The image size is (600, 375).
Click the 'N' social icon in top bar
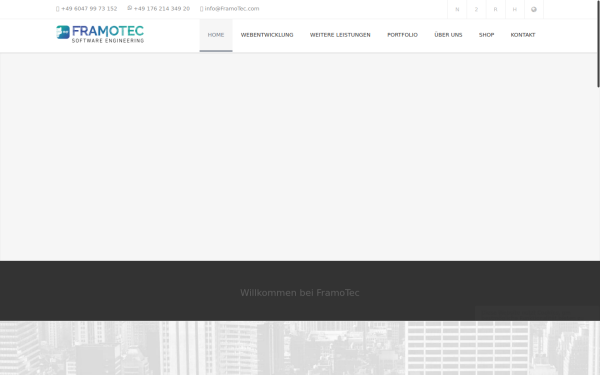457,10
